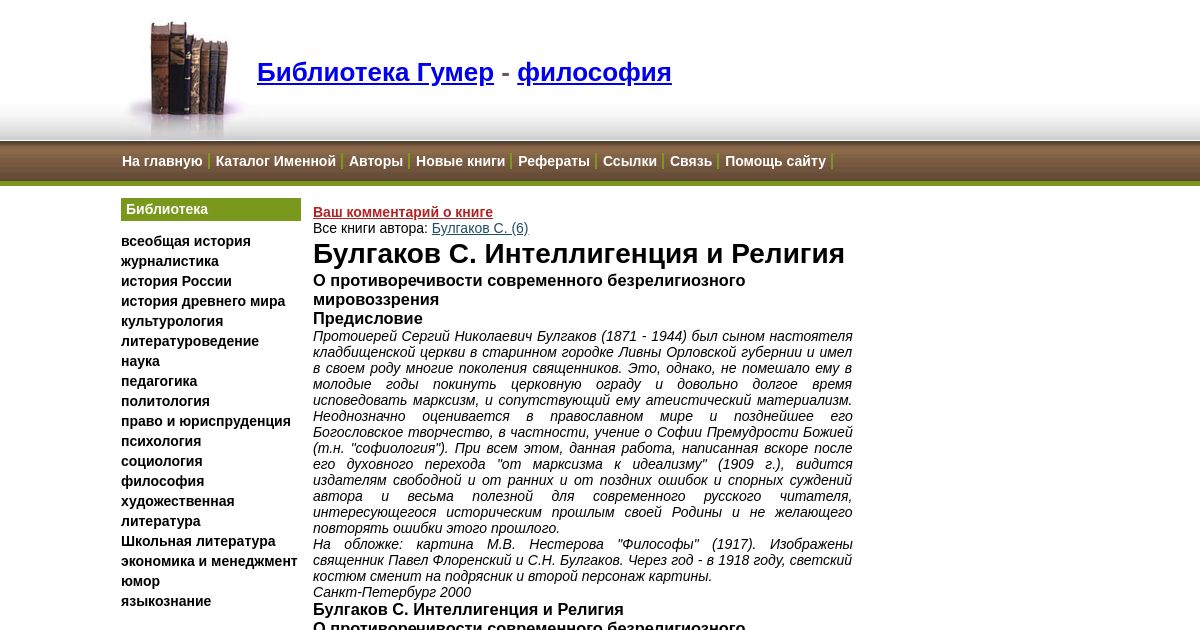Open Каталог Именной in the navigation bar

pos(276,161)
